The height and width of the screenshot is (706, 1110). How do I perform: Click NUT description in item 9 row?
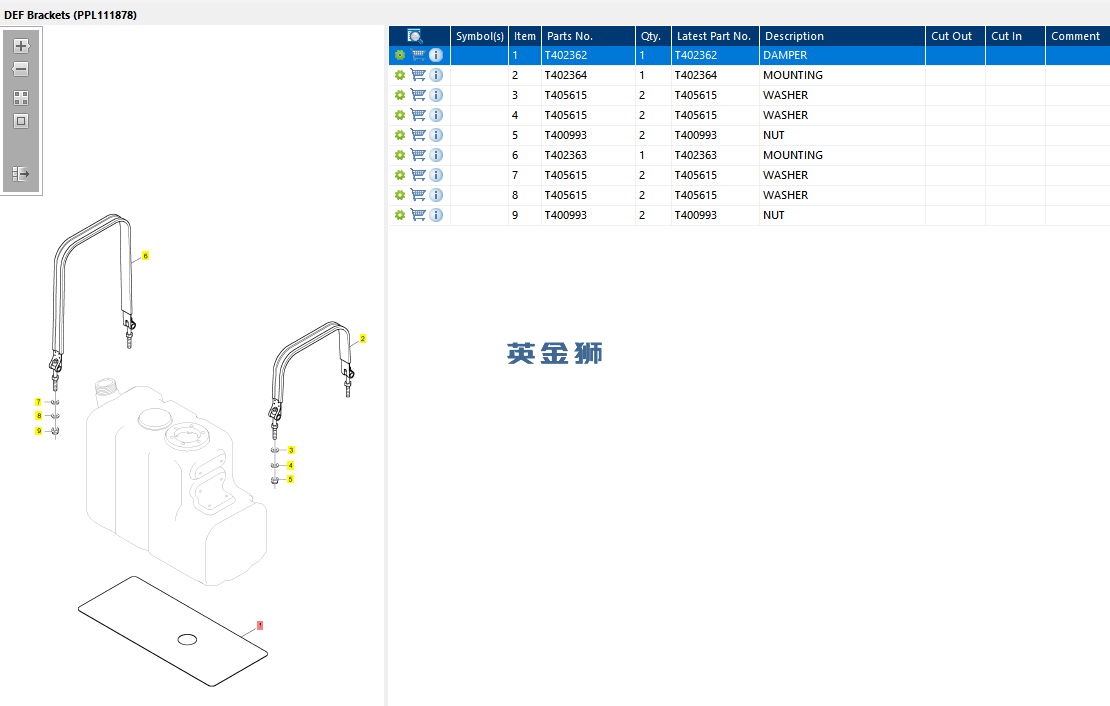point(842,215)
